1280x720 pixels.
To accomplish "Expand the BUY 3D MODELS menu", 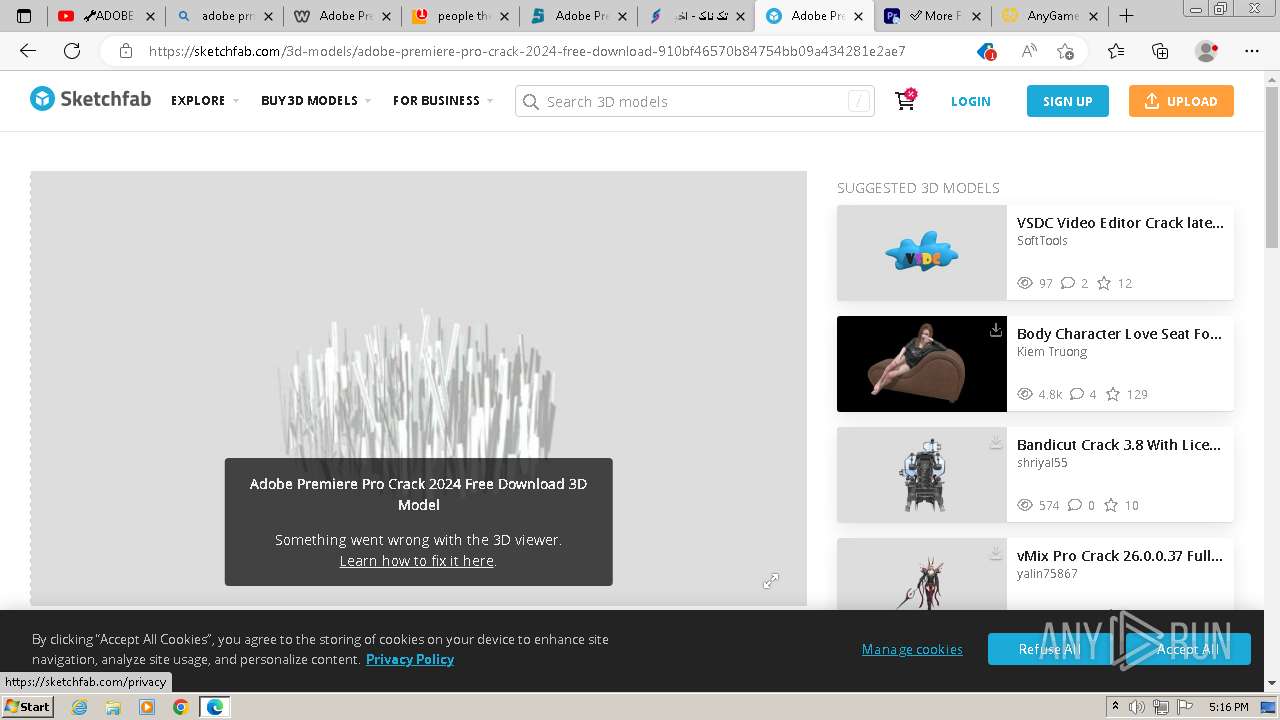I will [x=316, y=101].
